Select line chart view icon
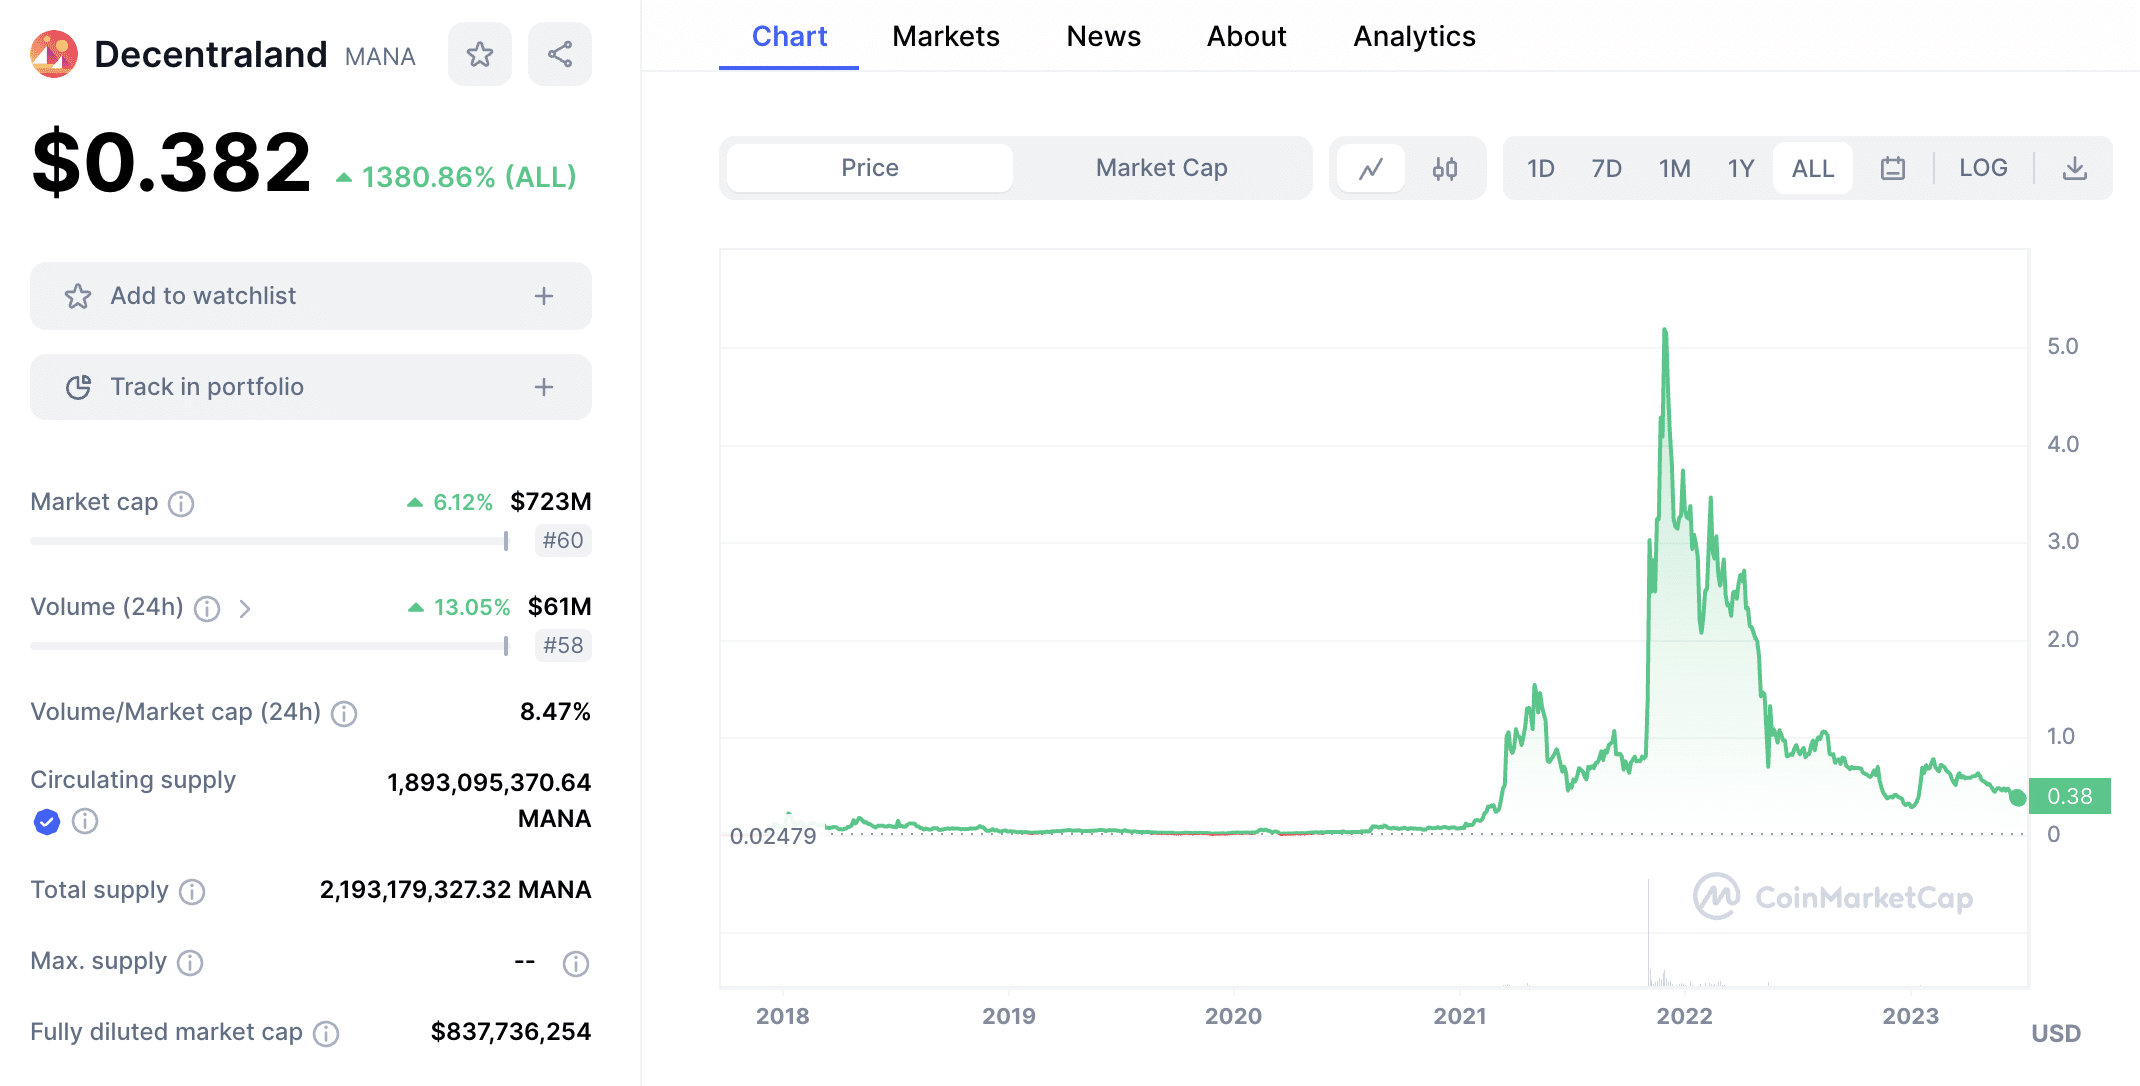The image size is (2140, 1086). point(1371,168)
